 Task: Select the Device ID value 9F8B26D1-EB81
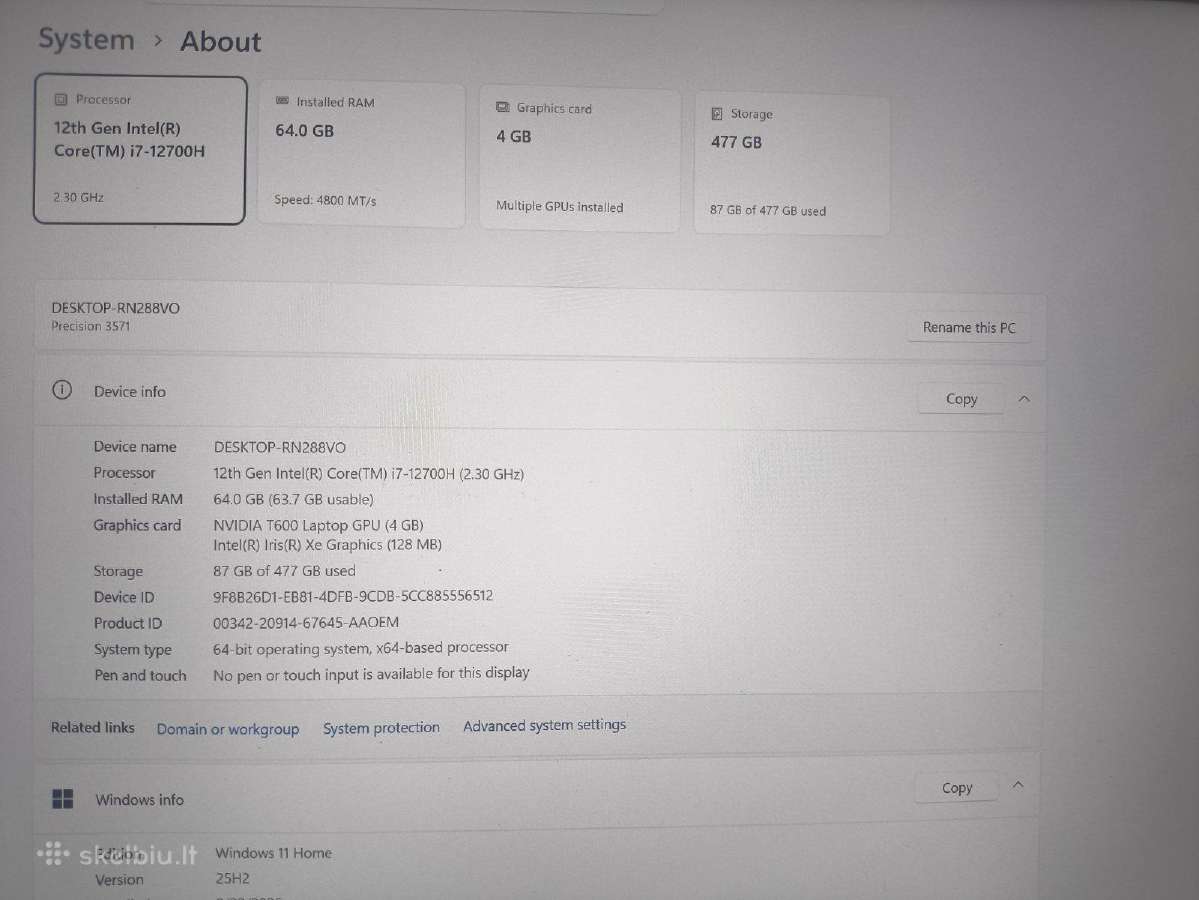point(353,596)
